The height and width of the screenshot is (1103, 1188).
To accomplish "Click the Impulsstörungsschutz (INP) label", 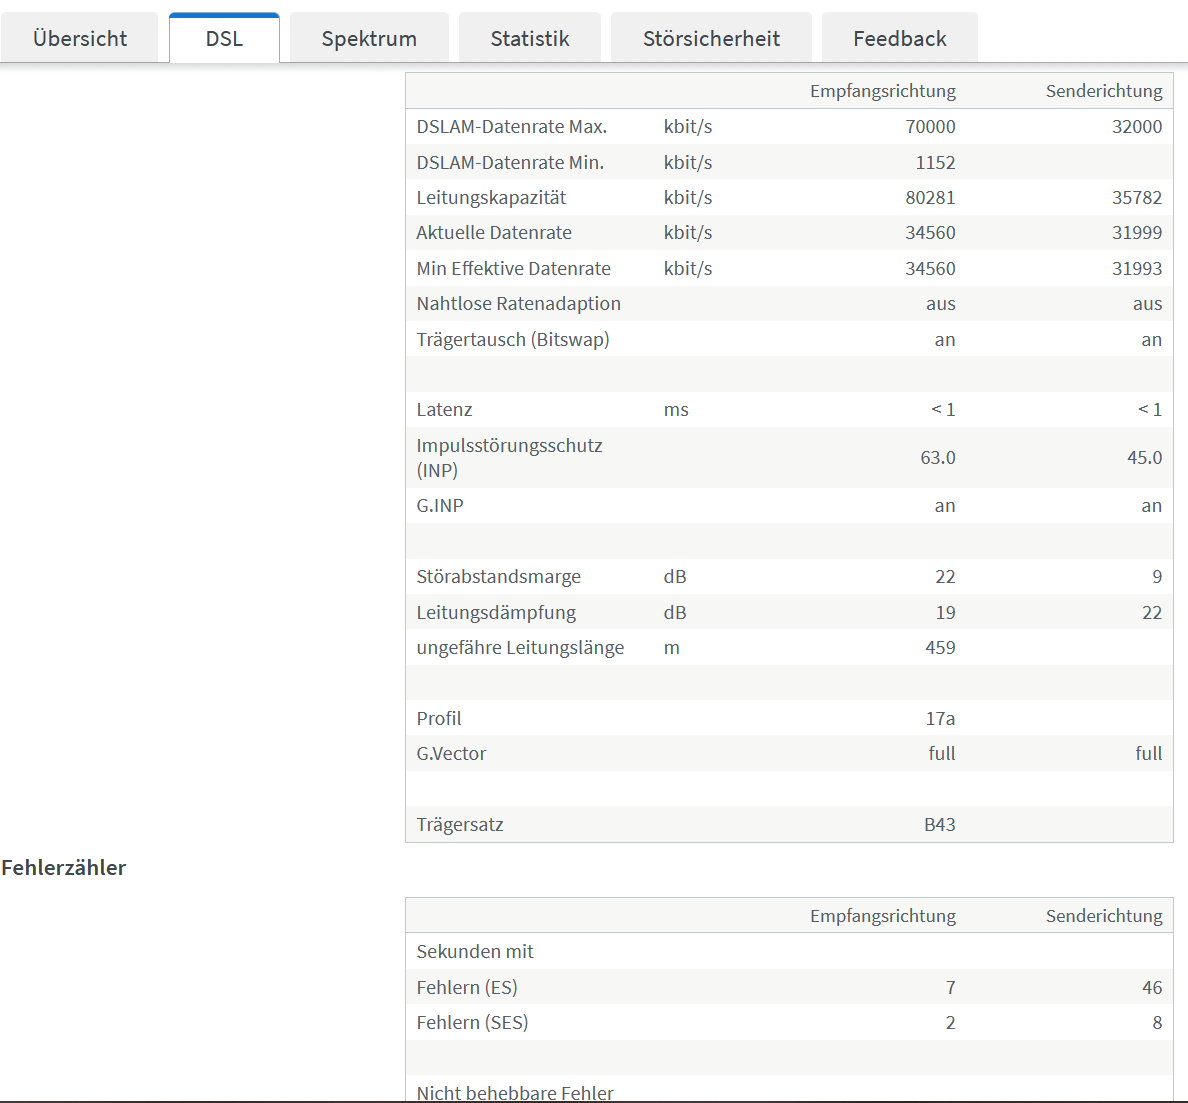I will point(509,458).
